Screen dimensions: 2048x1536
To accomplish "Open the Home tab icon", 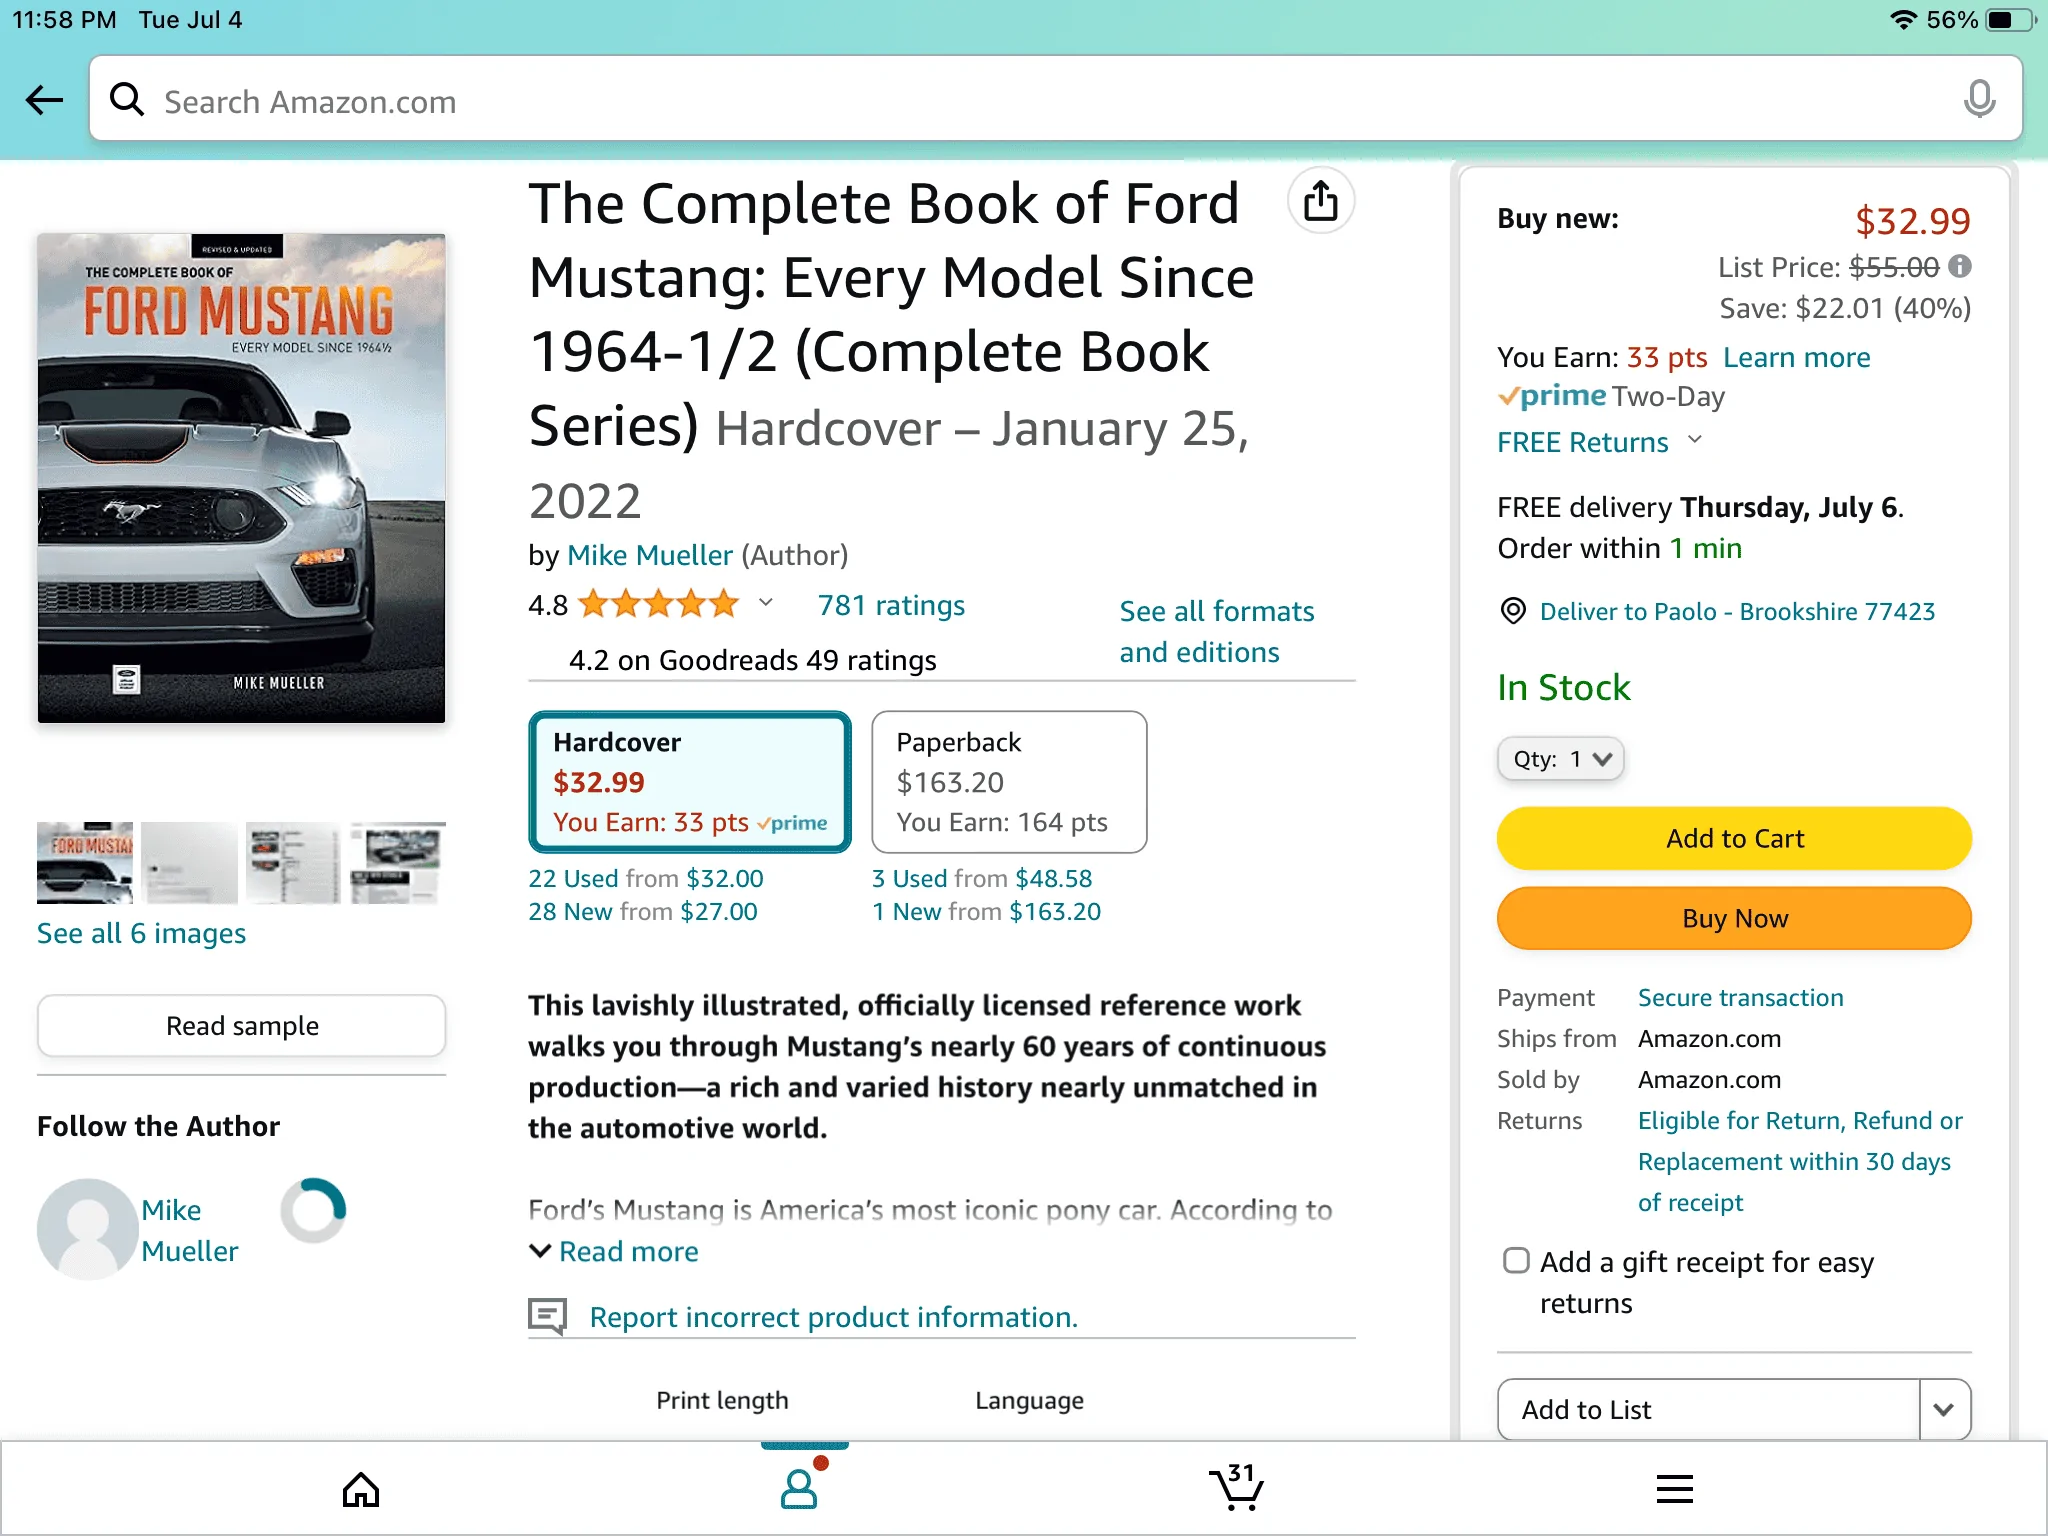I will 360,1490.
